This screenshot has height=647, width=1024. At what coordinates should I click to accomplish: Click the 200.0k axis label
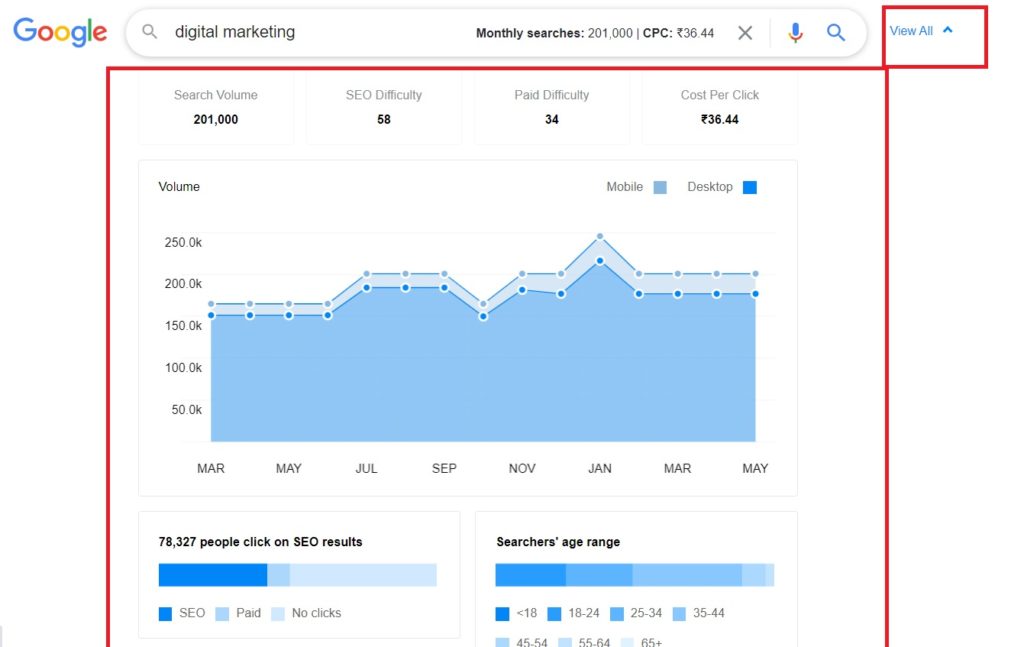(x=183, y=284)
